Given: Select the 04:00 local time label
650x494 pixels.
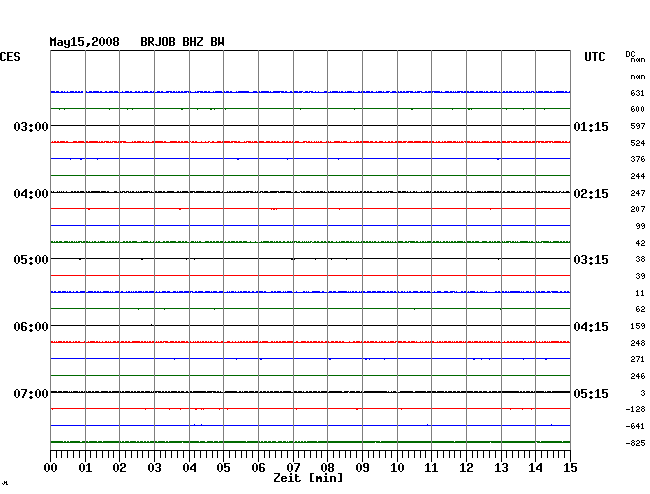Looking at the screenshot, I should (31, 194).
